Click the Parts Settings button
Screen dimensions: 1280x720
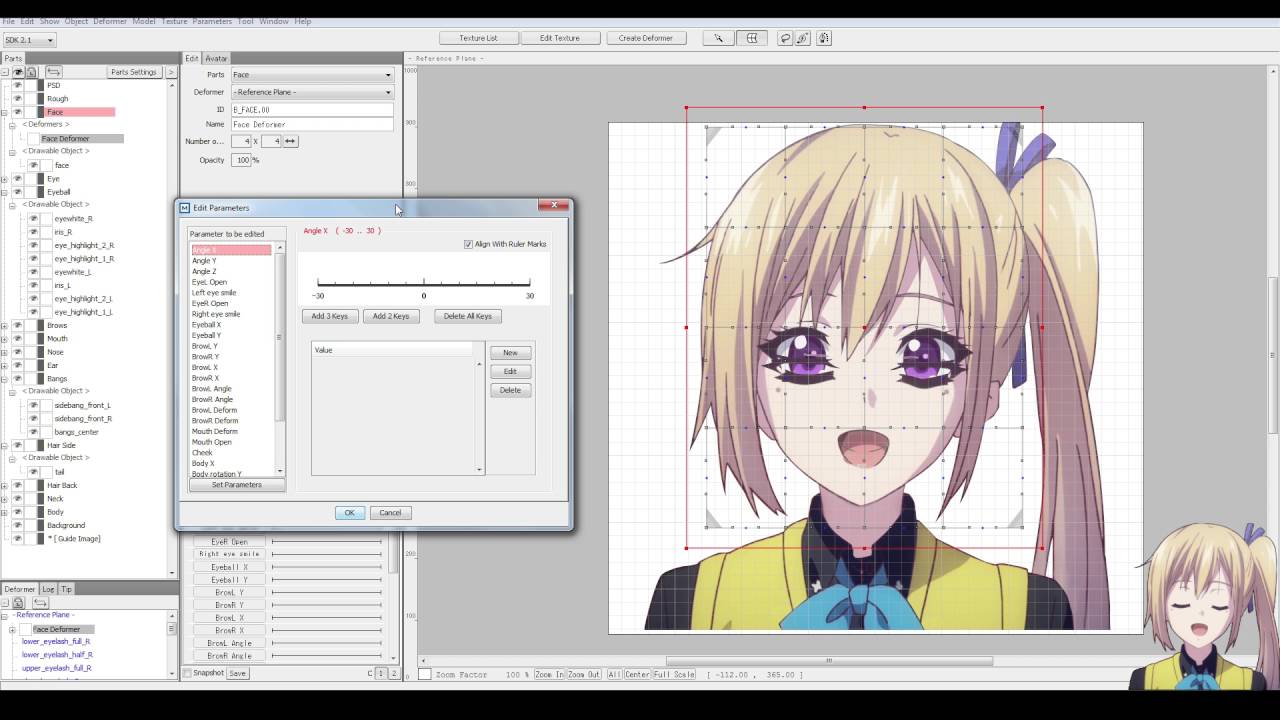134,72
